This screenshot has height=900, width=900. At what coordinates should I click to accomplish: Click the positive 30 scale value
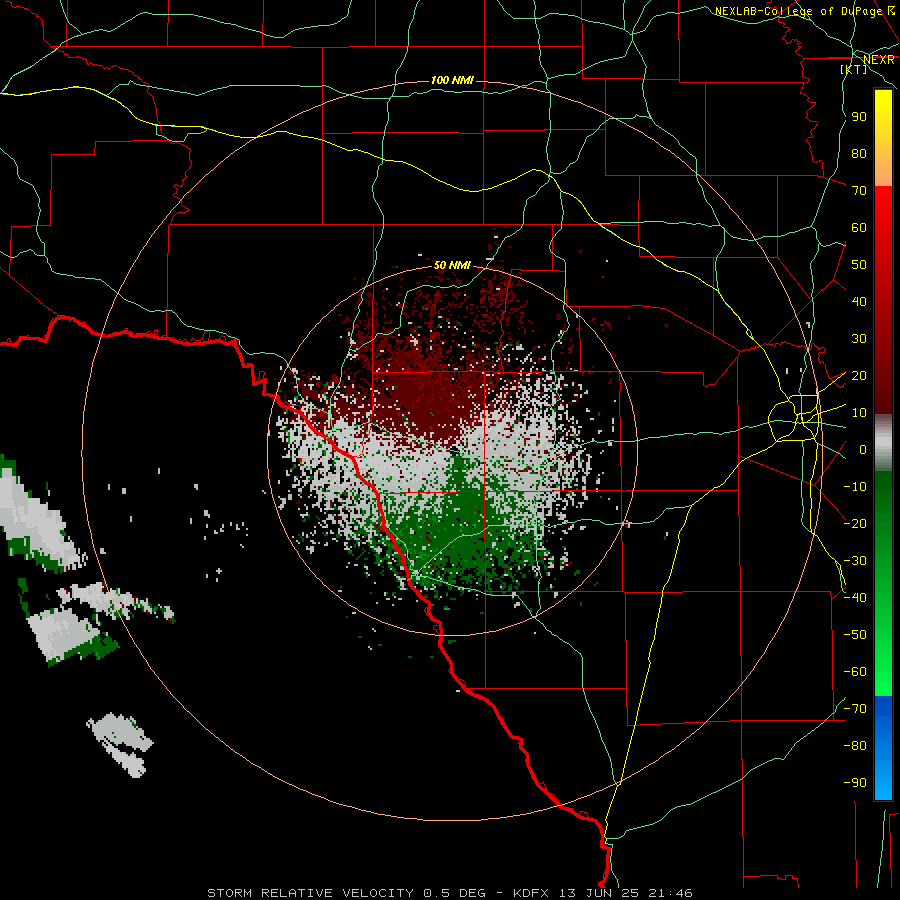[859, 339]
